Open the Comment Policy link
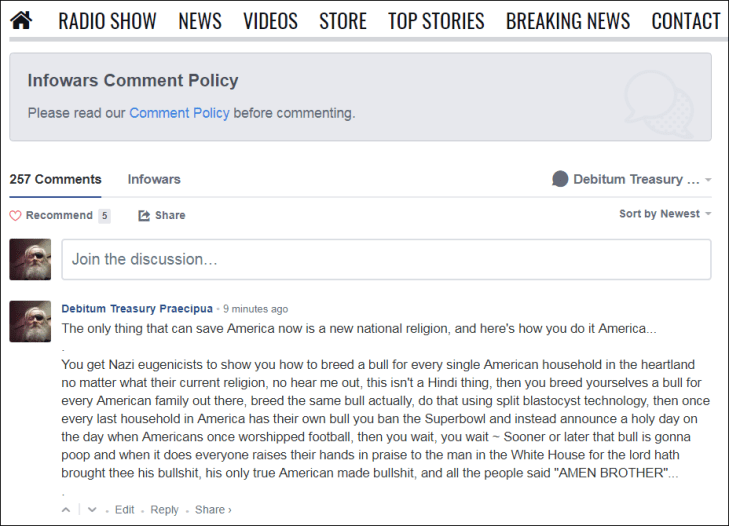The width and height of the screenshot is (729, 526). point(179,113)
